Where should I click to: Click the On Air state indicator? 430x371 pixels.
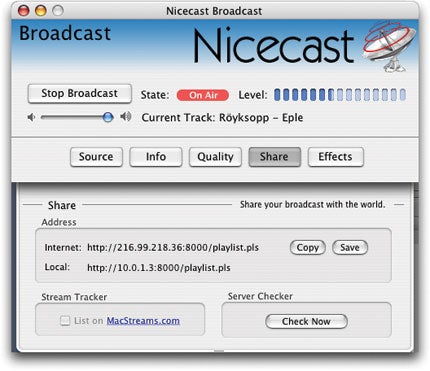tap(203, 95)
